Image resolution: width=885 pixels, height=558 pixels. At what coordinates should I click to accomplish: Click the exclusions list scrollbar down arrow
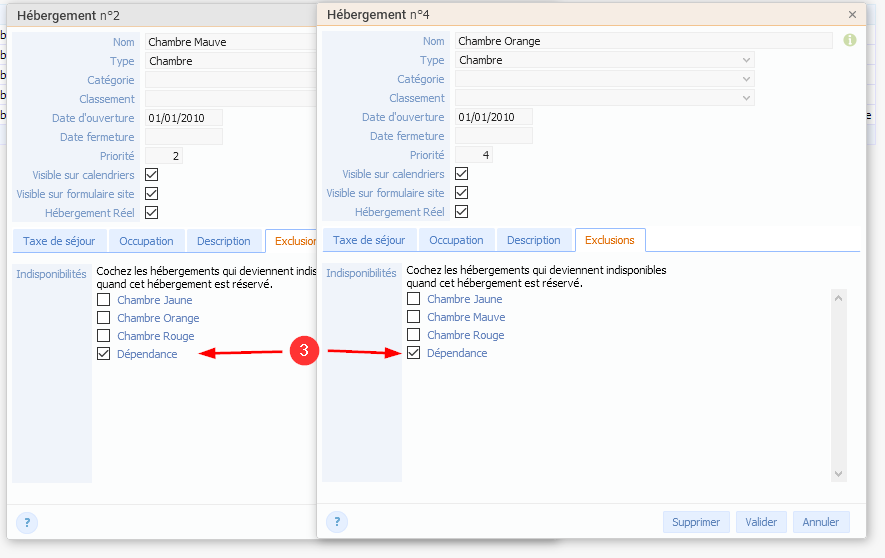tap(839, 474)
